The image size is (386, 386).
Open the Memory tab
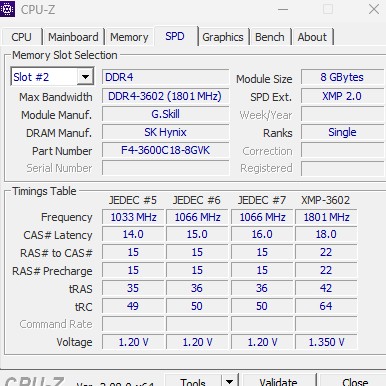click(x=129, y=37)
